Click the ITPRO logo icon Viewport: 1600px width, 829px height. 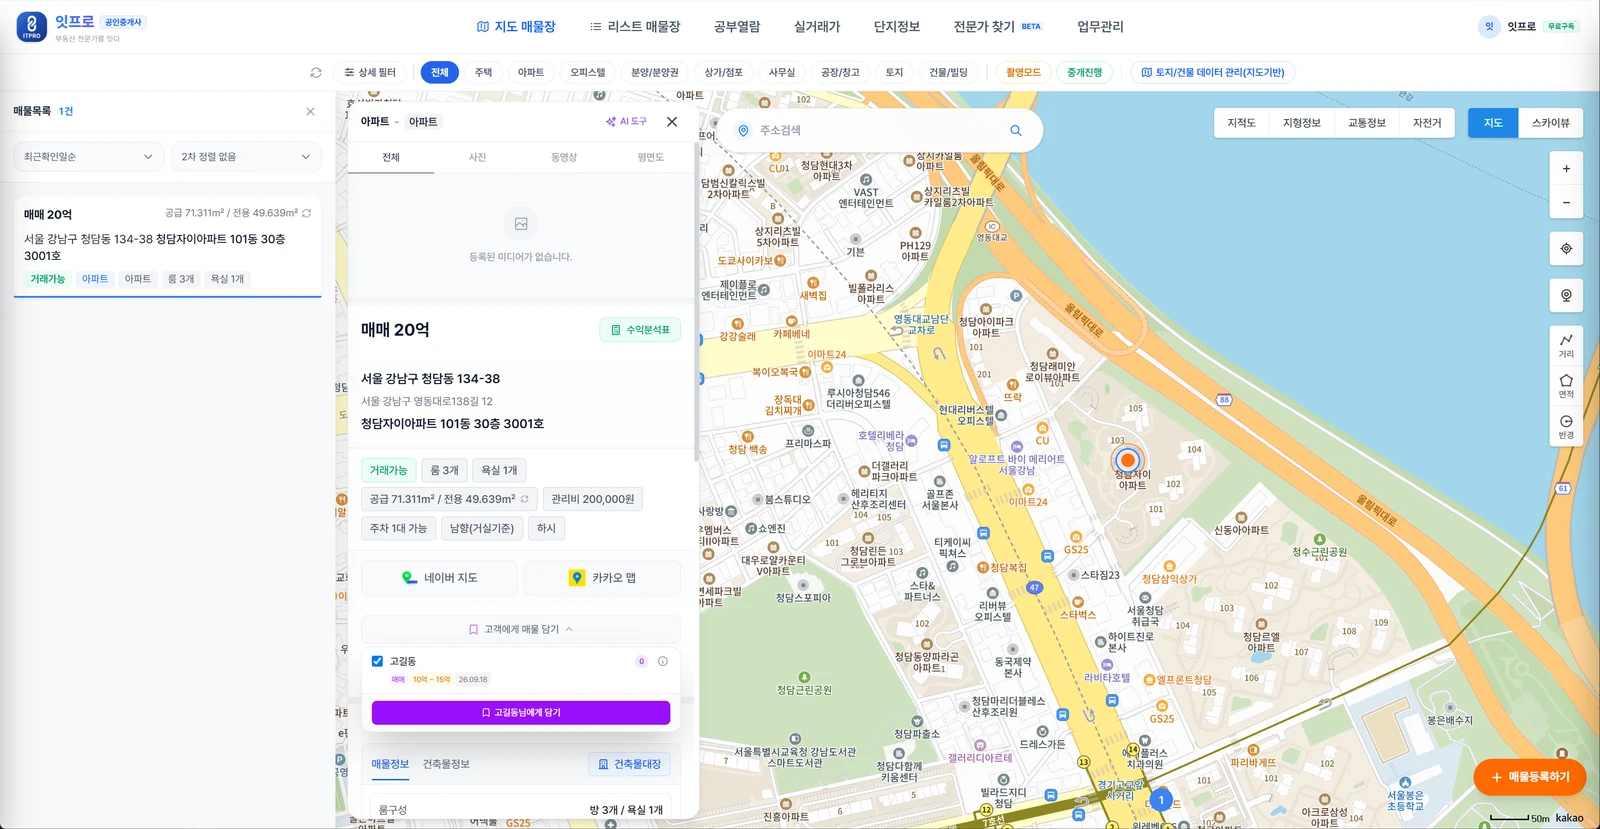click(x=31, y=27)
